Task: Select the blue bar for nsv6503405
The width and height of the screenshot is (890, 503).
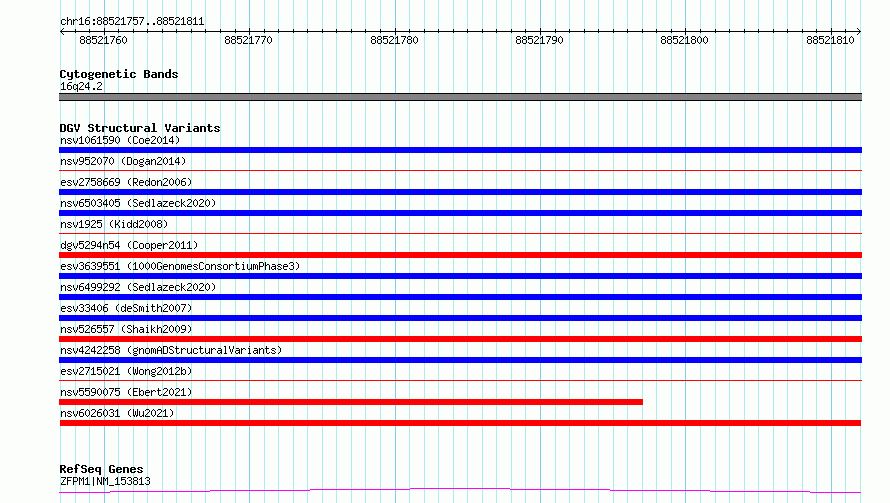Action: click(460, 213)
